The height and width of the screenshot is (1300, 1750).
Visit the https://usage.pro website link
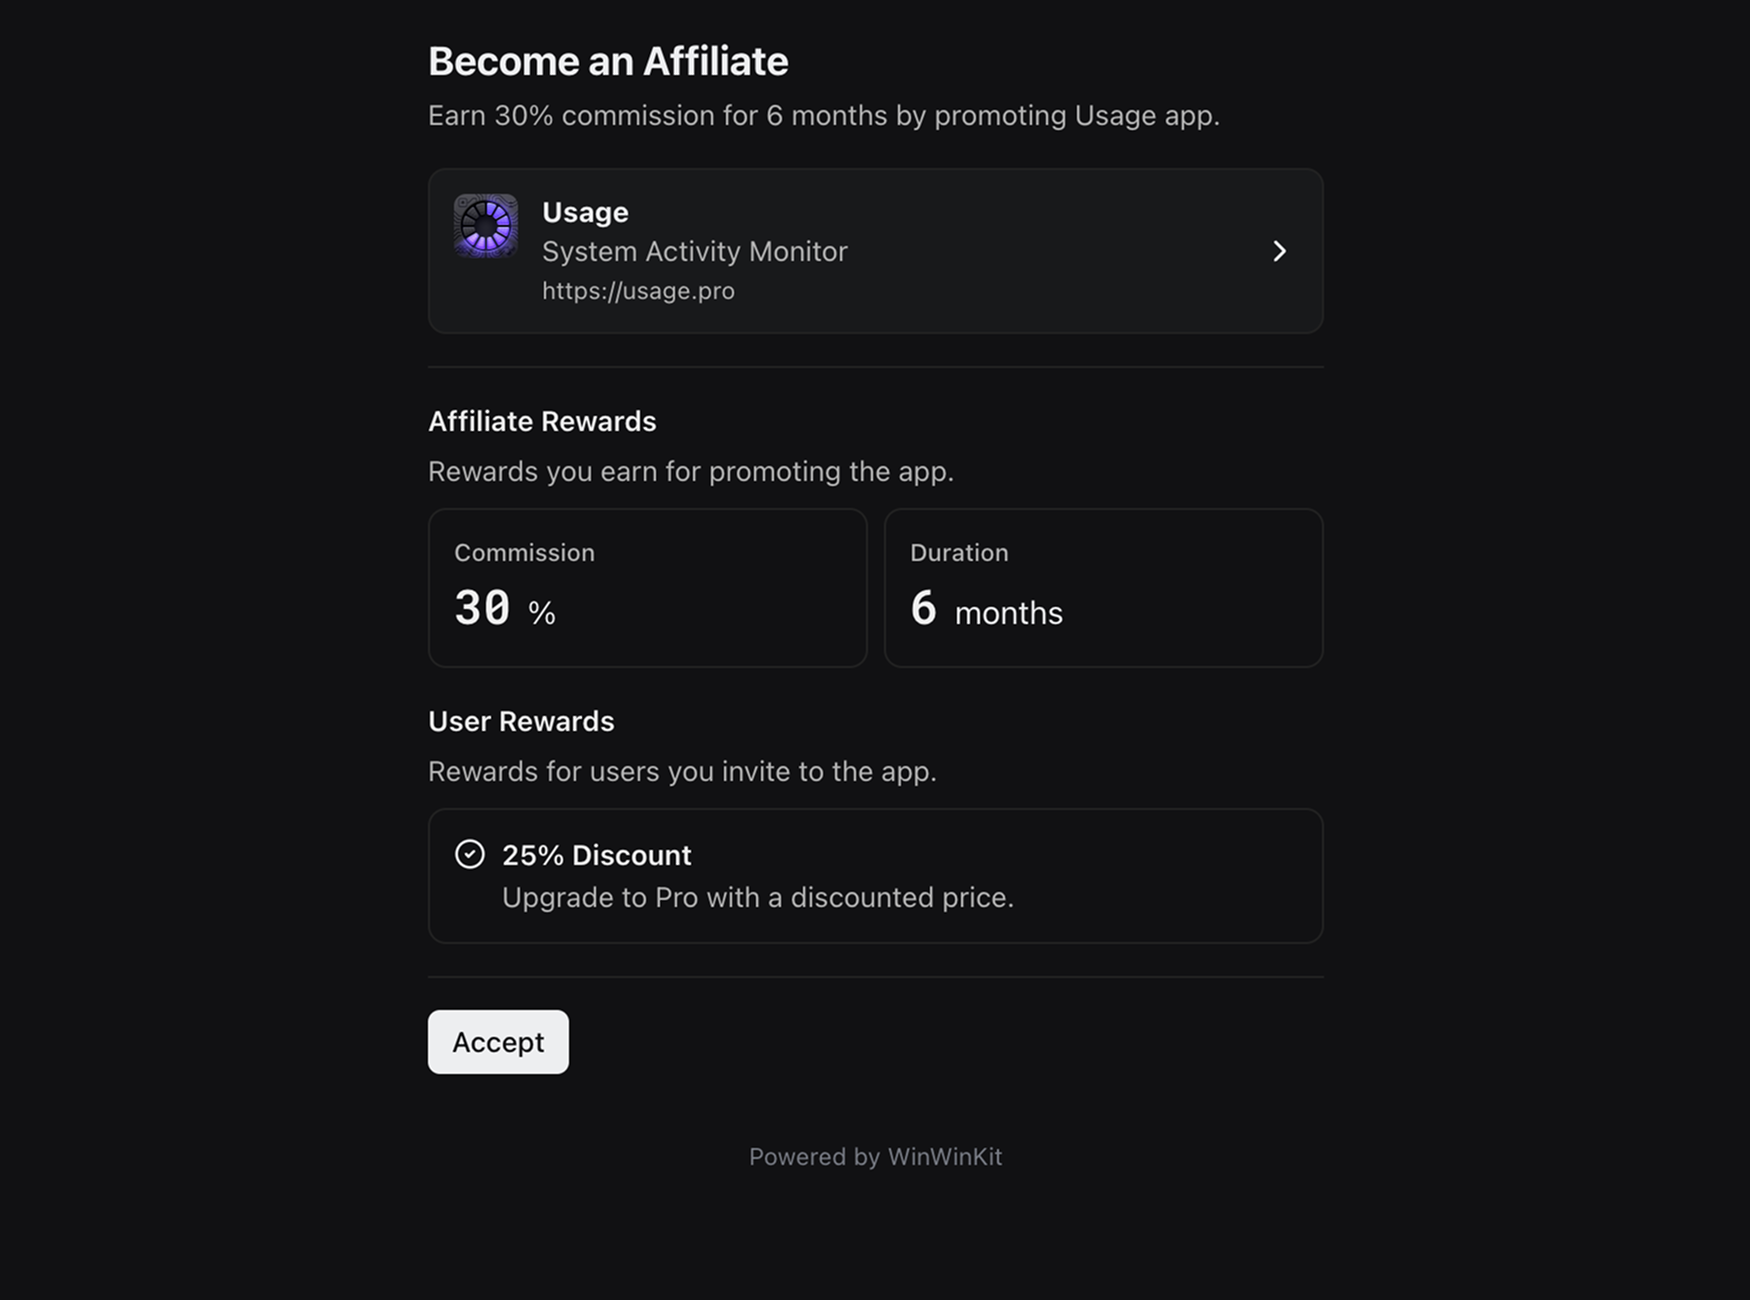639,290
